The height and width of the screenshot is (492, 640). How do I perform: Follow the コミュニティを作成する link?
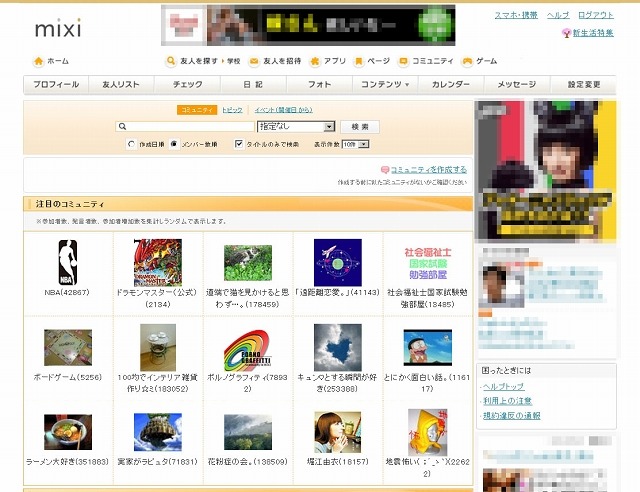click(429, 169)
